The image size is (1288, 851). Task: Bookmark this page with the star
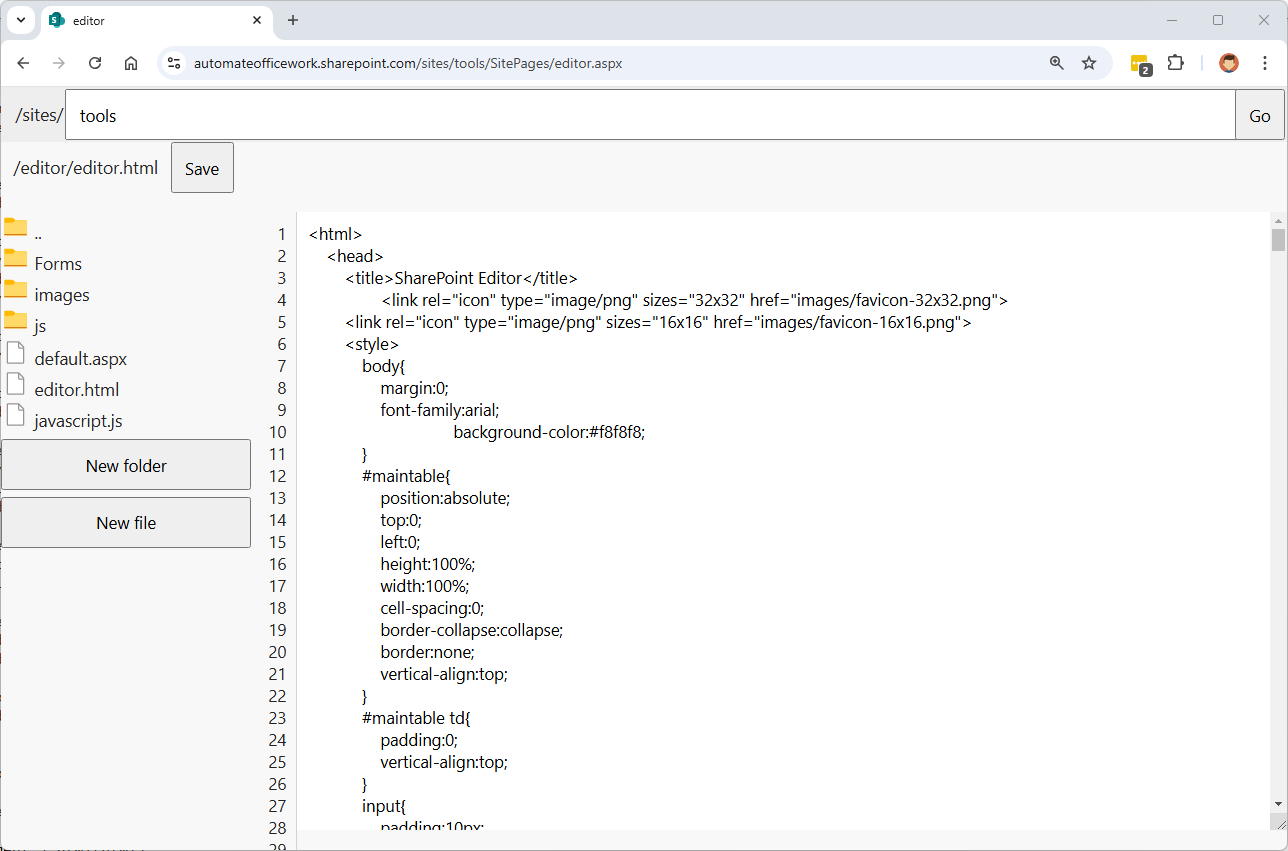(x=1089, y=63)
